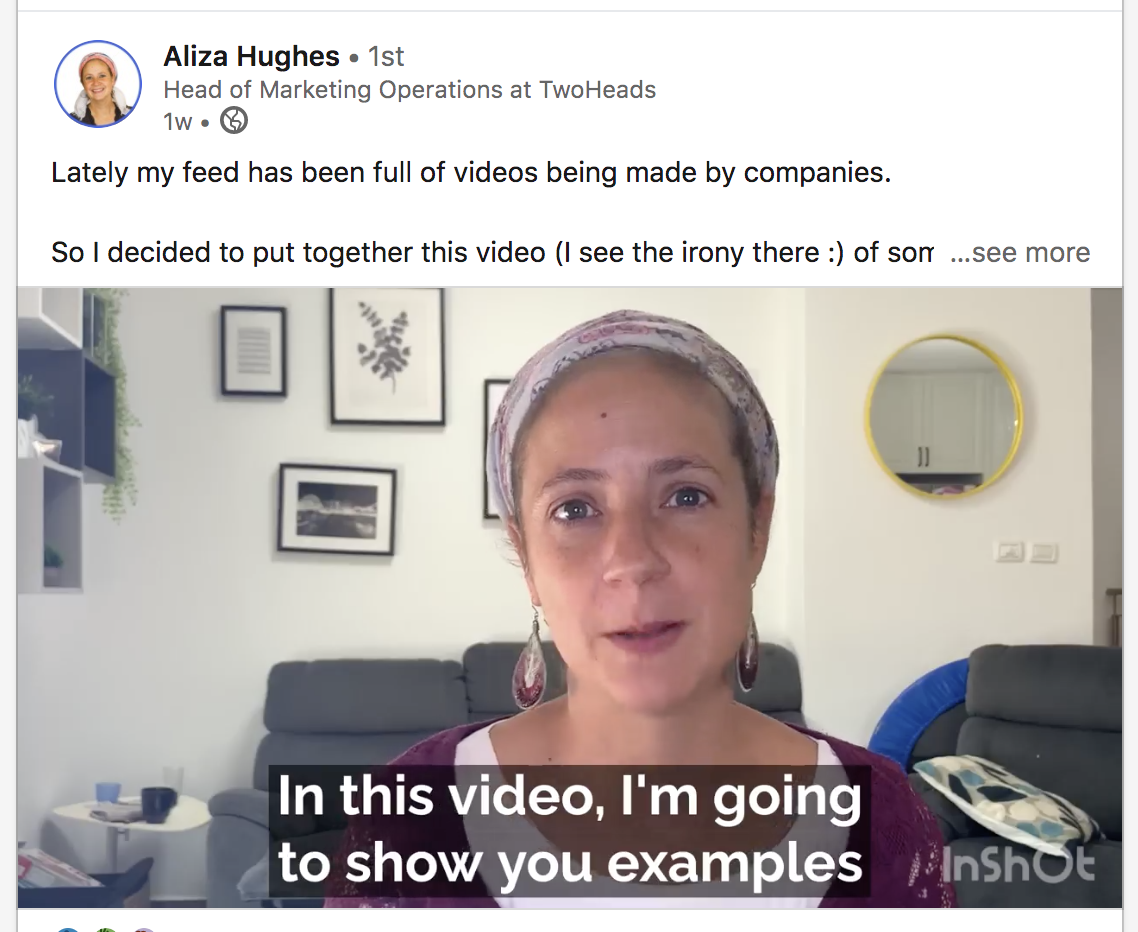This screenshot has width=1138, height=932.
Task: Click the wall light switch in video
Action: click(x=1026, y=552)
